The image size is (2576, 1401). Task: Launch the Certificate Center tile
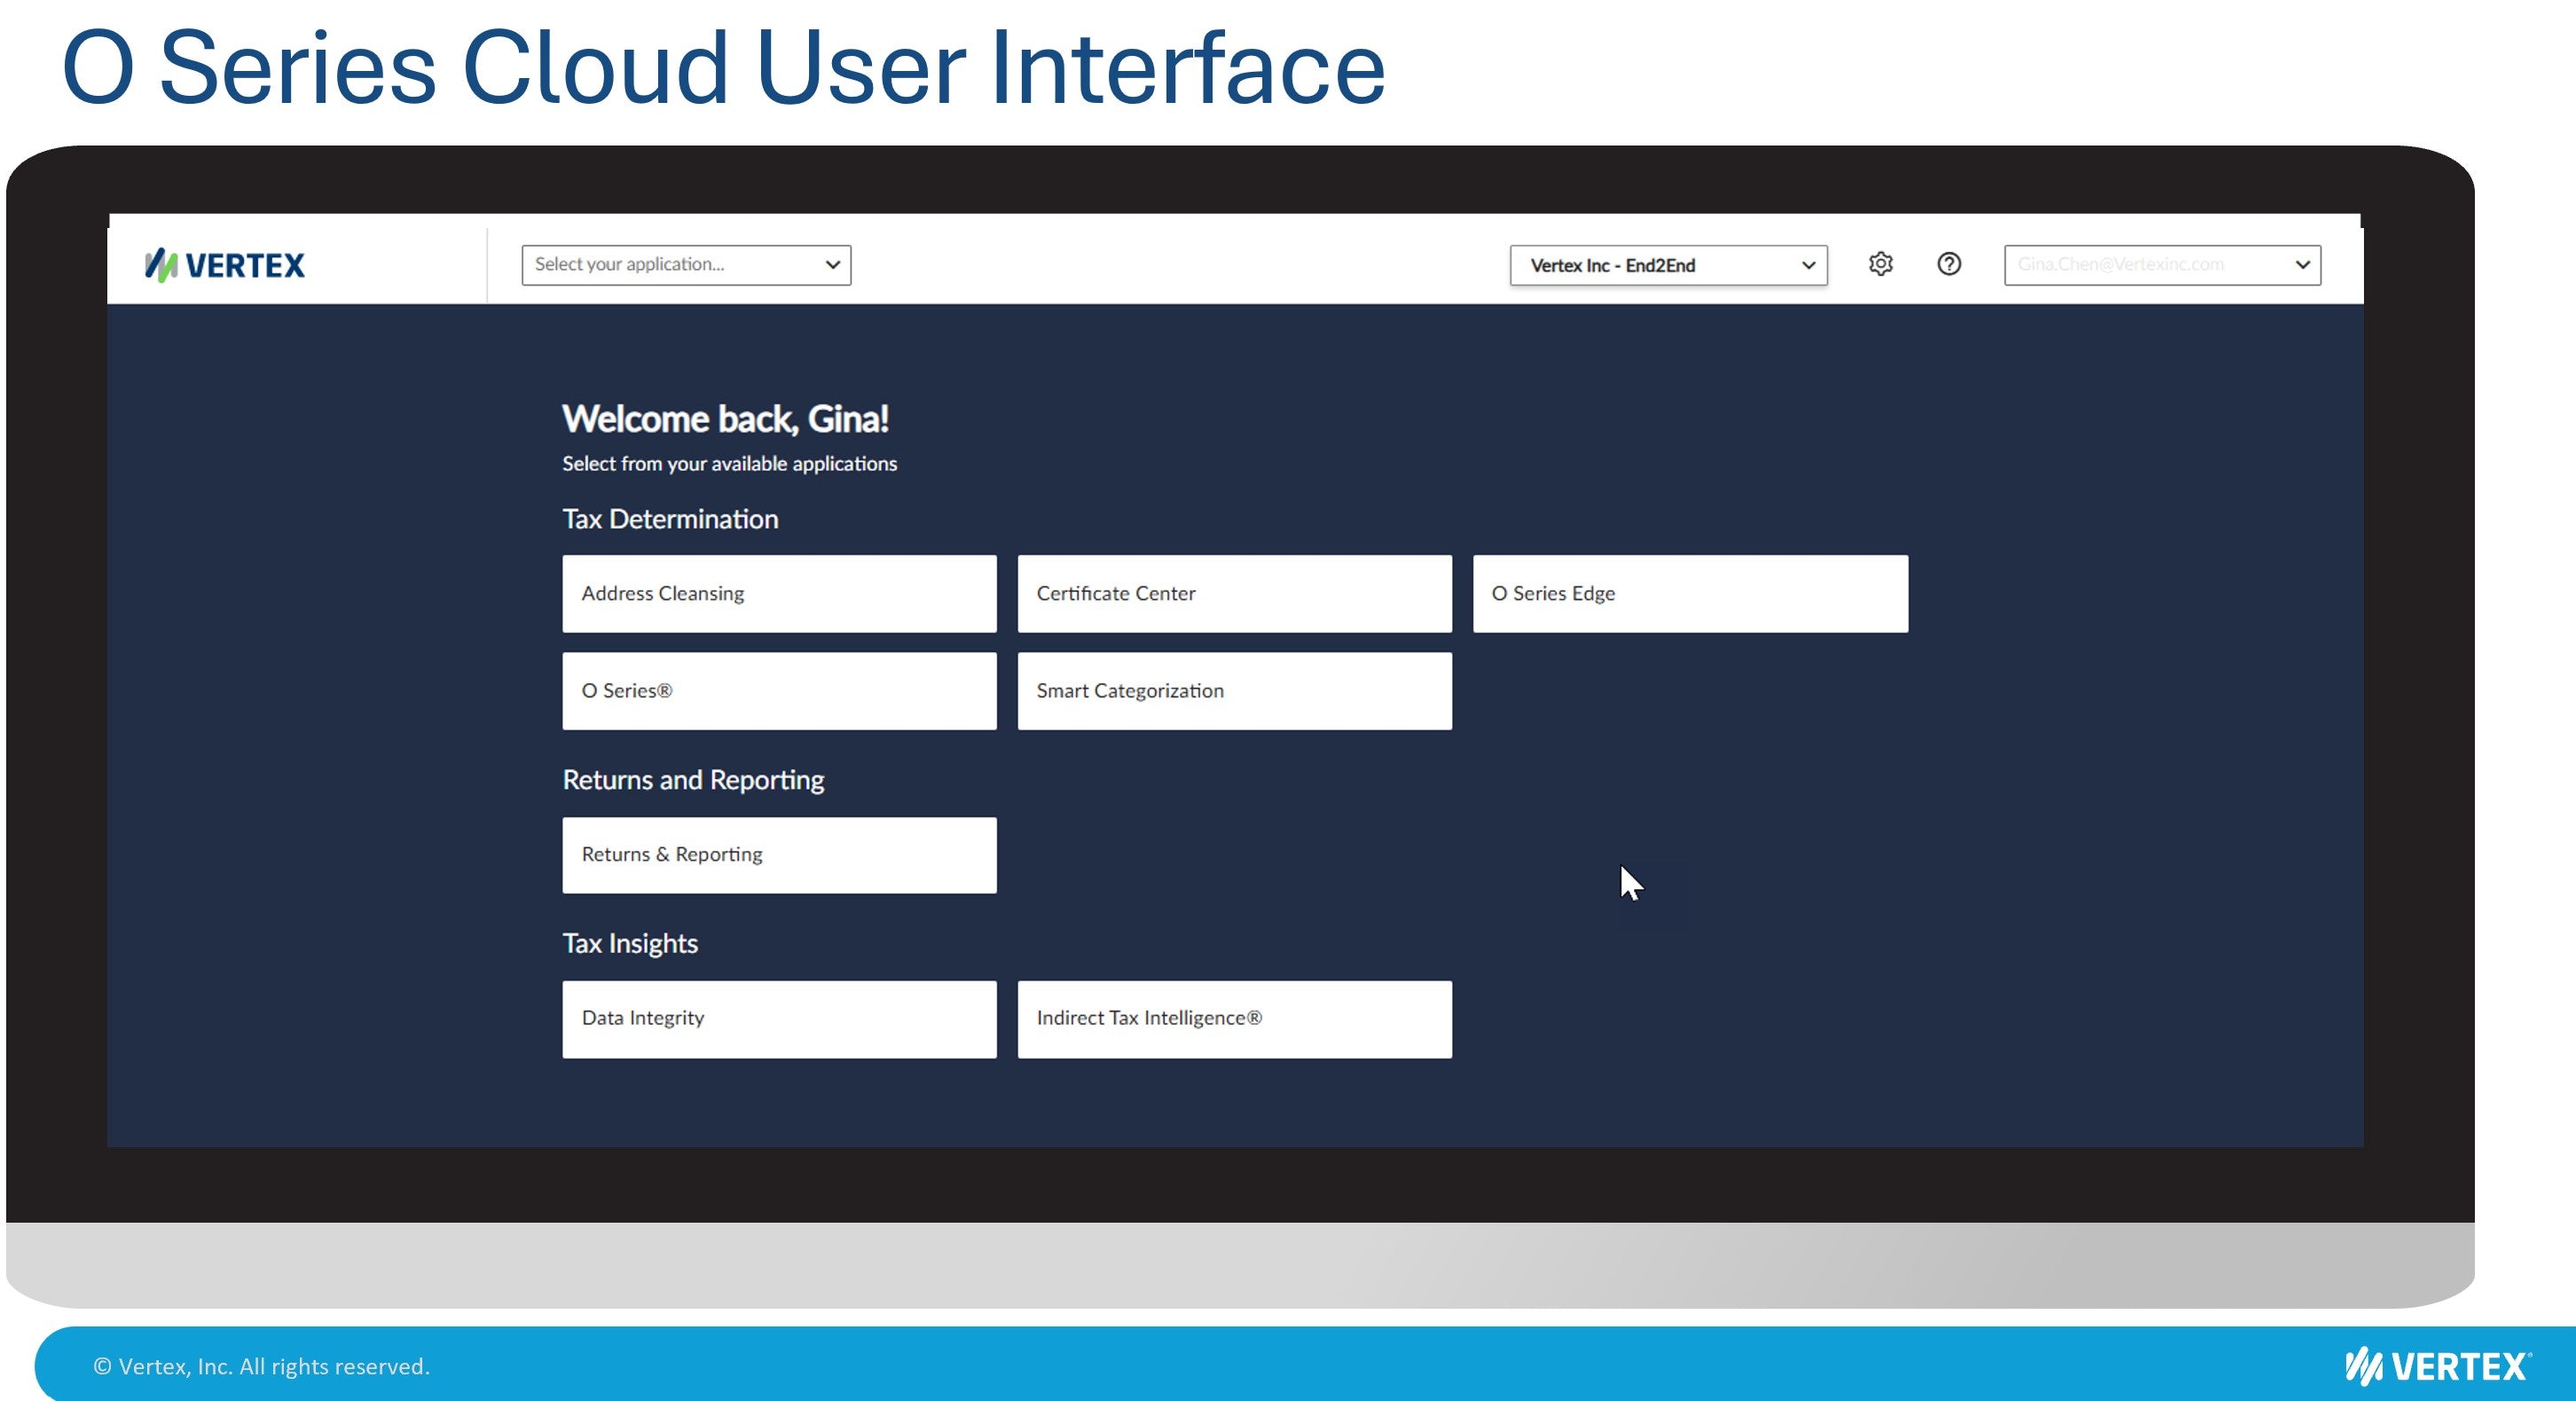tap(1234, 593)
